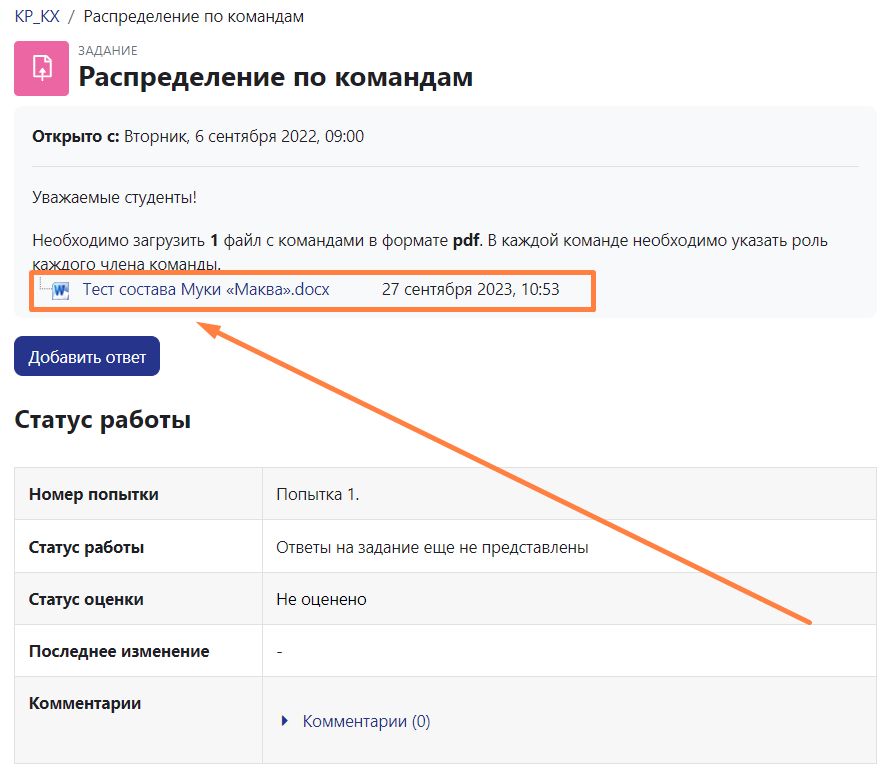The image size is (888, 771).
Task: Open the Комментарии (0) link
Action: [366, 721]
